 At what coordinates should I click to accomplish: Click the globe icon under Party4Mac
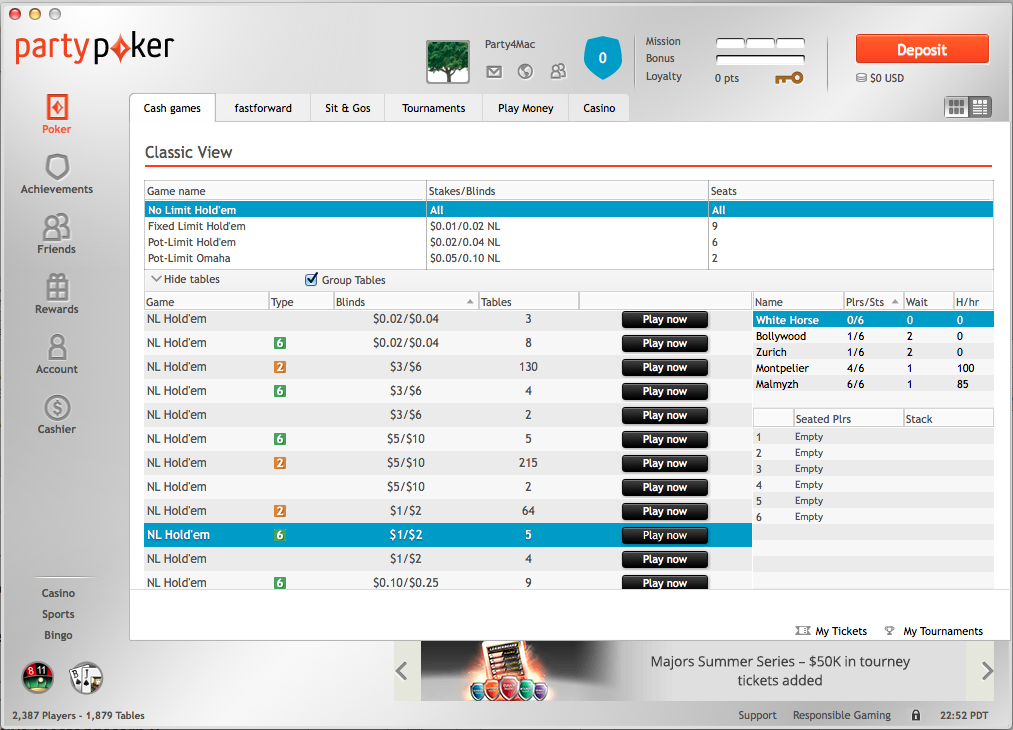525,72
